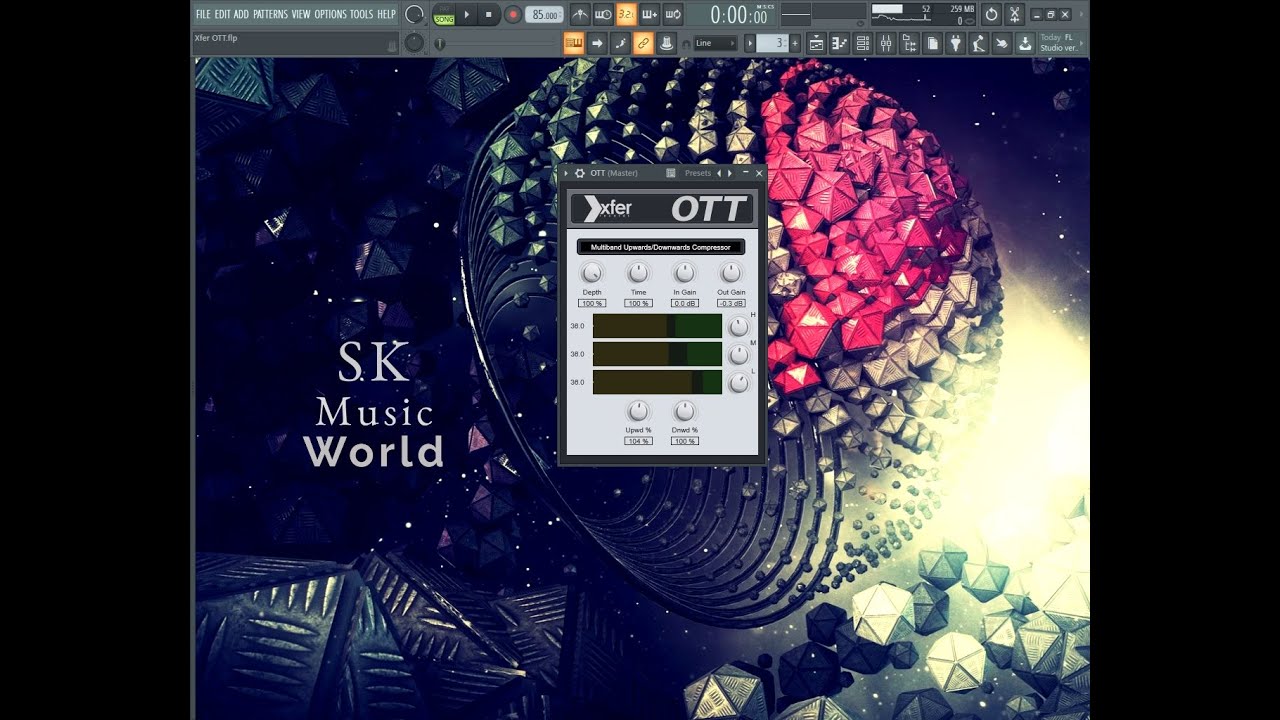
Task: Open the HELP menu
Action: point(386,14)
